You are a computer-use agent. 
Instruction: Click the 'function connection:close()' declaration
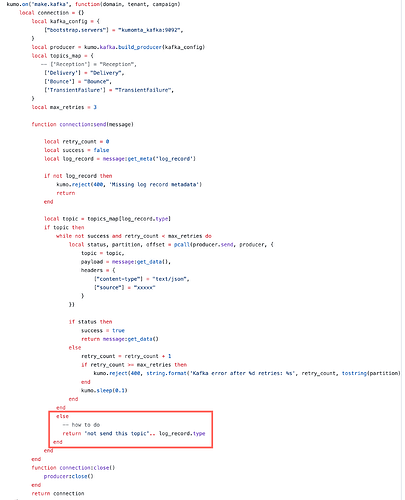point(73,468)
